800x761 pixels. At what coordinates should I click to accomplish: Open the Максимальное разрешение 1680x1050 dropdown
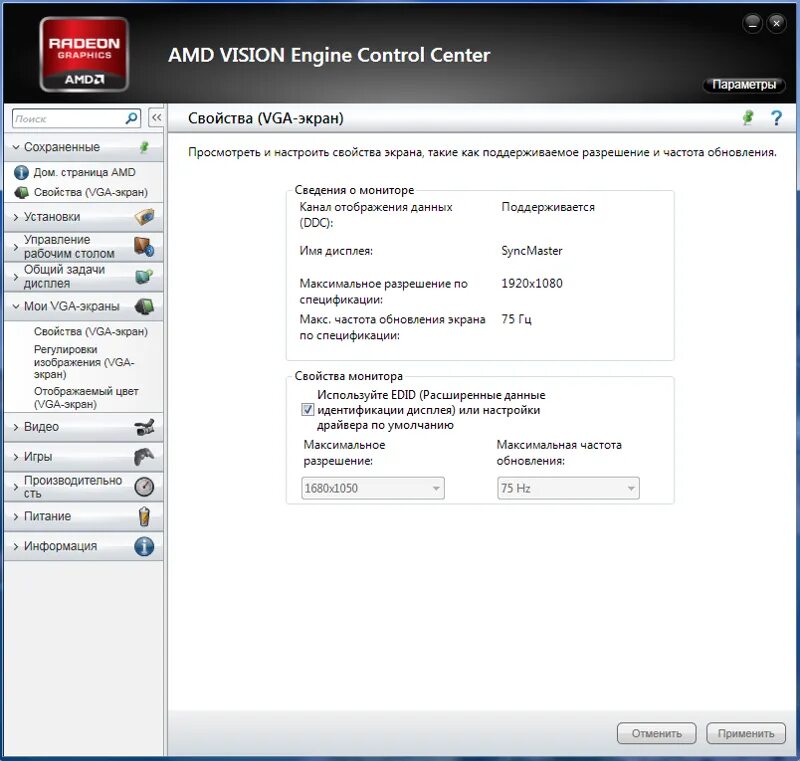[373, 488]
